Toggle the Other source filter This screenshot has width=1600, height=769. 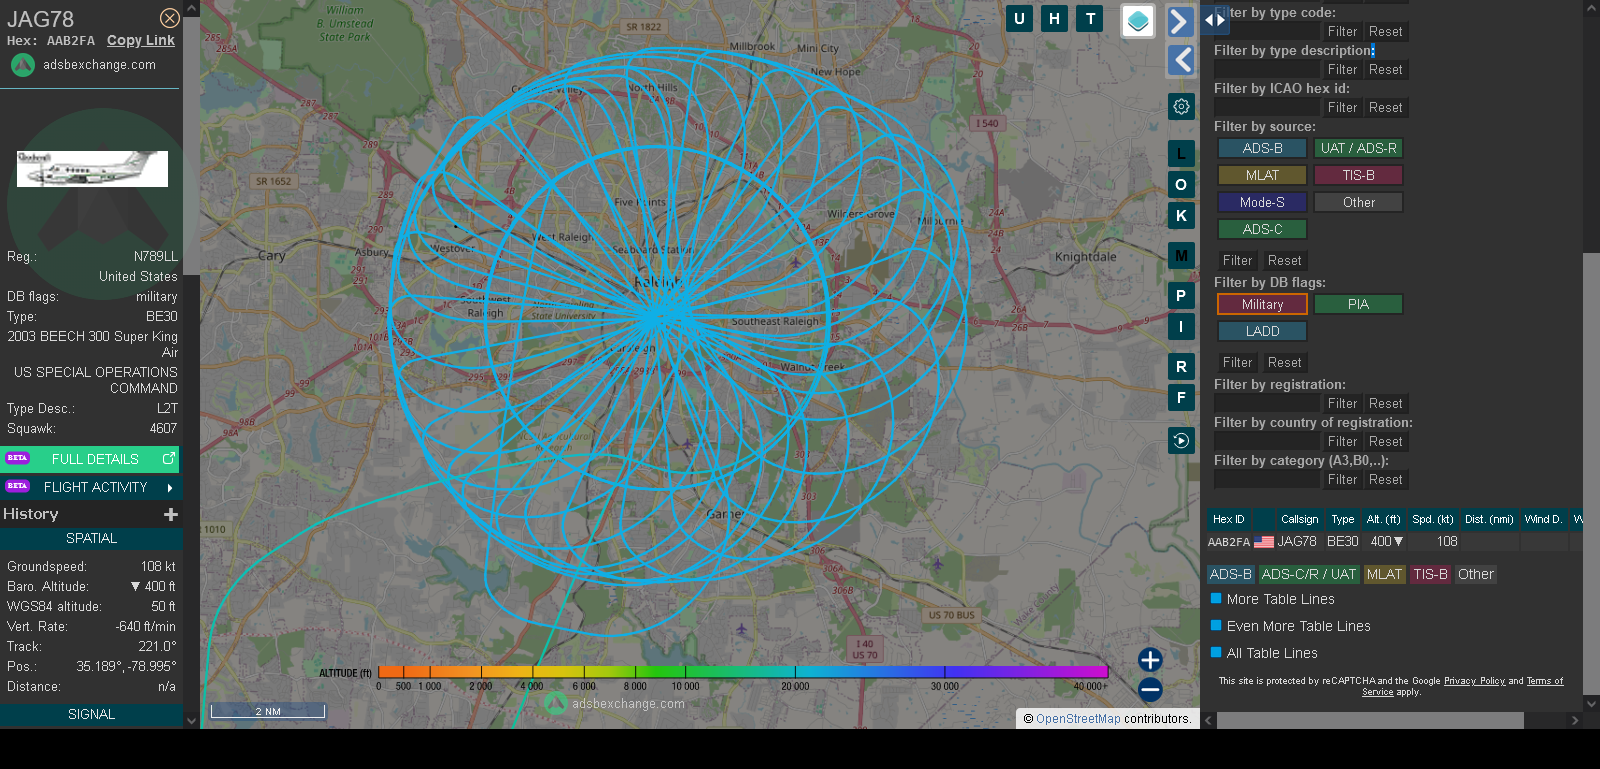[x=1358, y=202]
